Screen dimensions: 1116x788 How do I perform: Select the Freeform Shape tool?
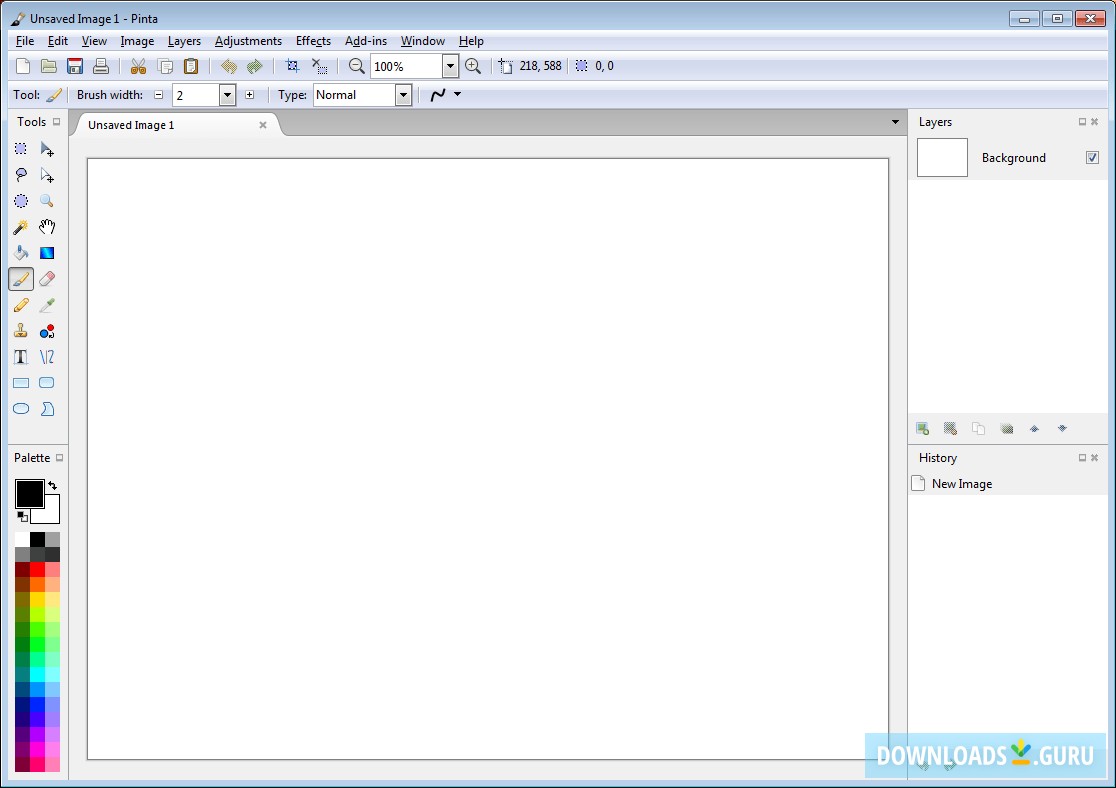pyautogui.click(x=47, y=409)
